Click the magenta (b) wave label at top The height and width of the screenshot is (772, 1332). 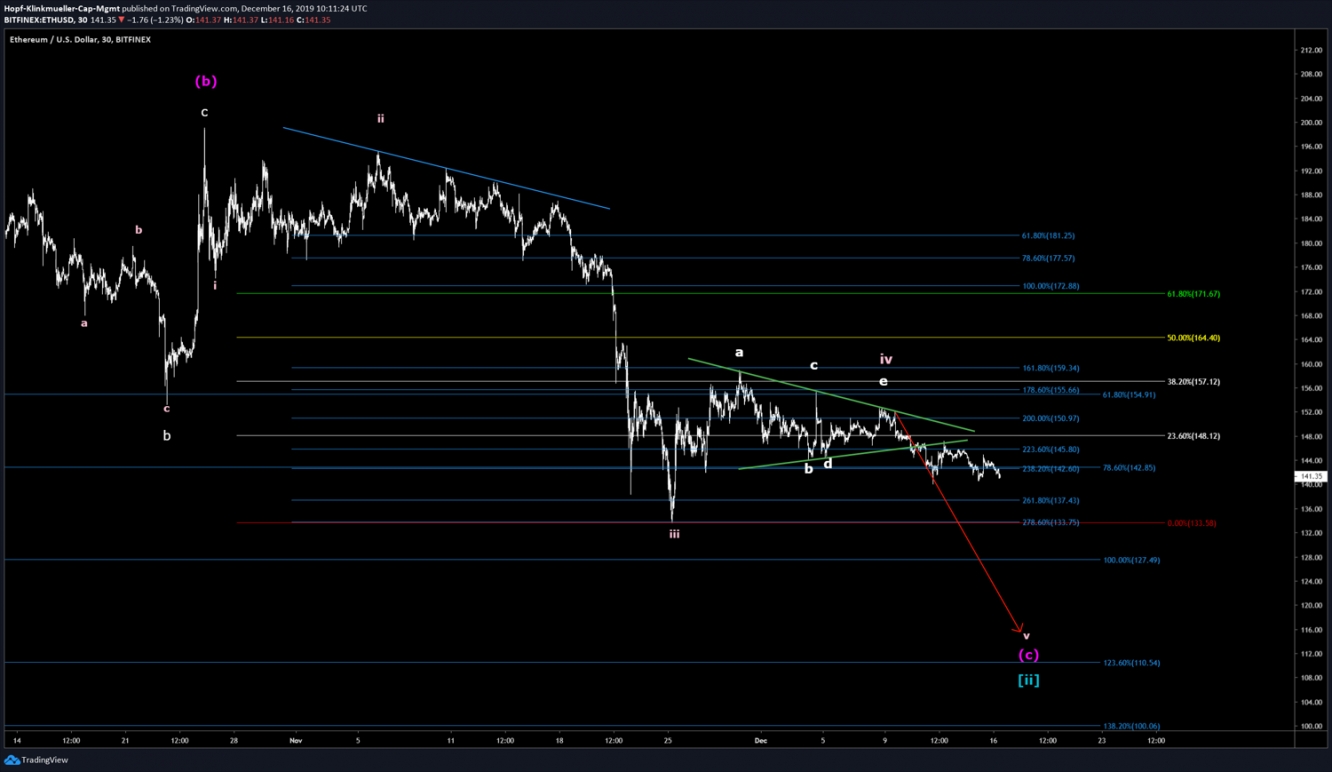[205, 81]
